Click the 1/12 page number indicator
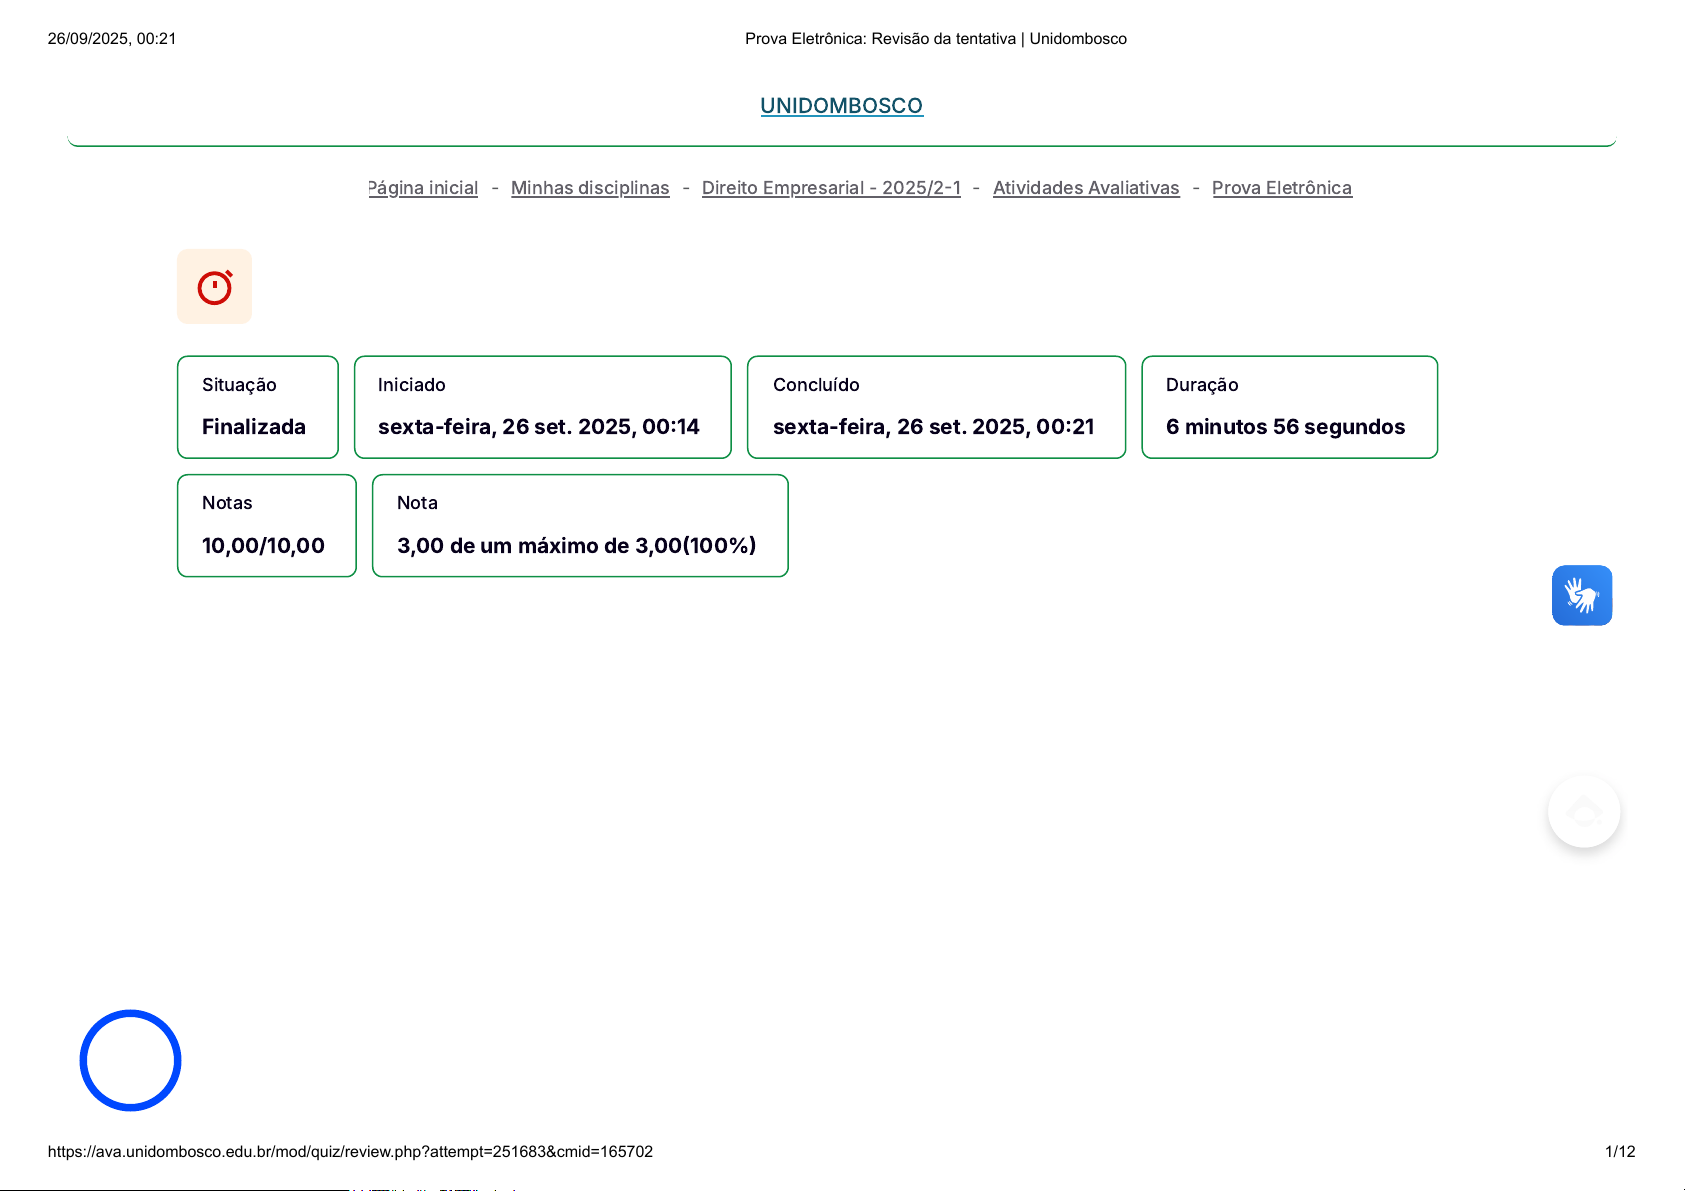This screenshot has width=1685, height=1191. (1619, 1152)
